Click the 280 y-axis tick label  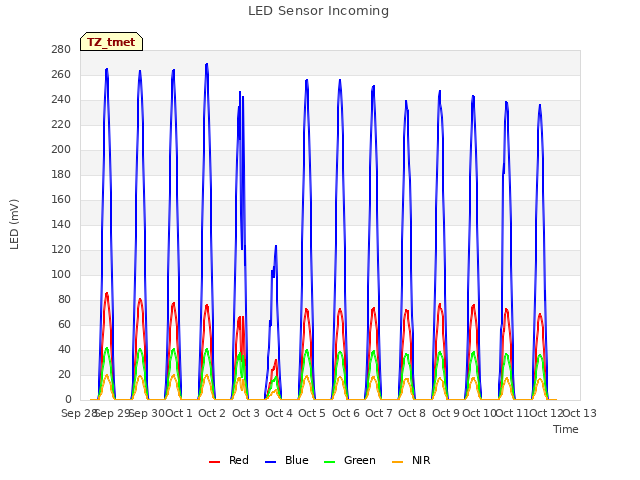[61, 50]
